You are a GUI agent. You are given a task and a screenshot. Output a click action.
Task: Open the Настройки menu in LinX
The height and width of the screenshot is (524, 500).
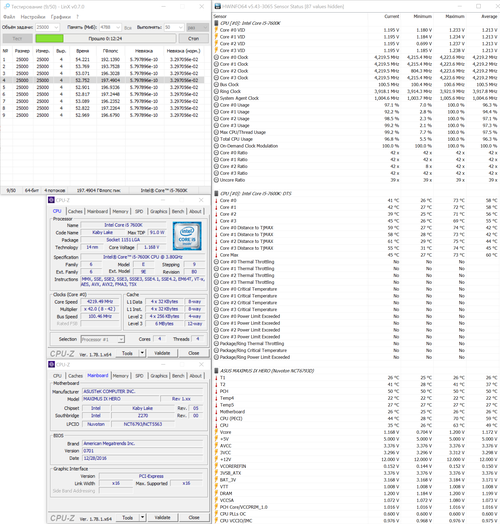pos(33,17)
